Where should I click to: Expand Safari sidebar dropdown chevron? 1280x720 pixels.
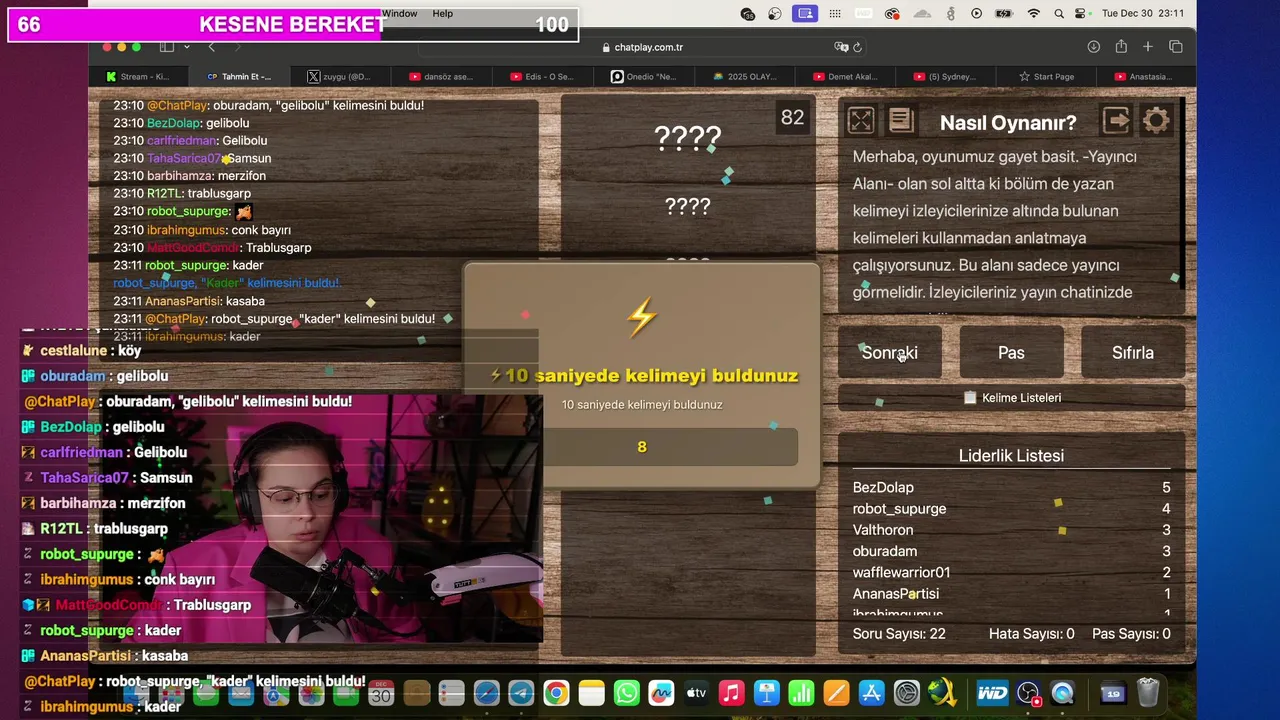pyautogui.click(x=186, y=47)
